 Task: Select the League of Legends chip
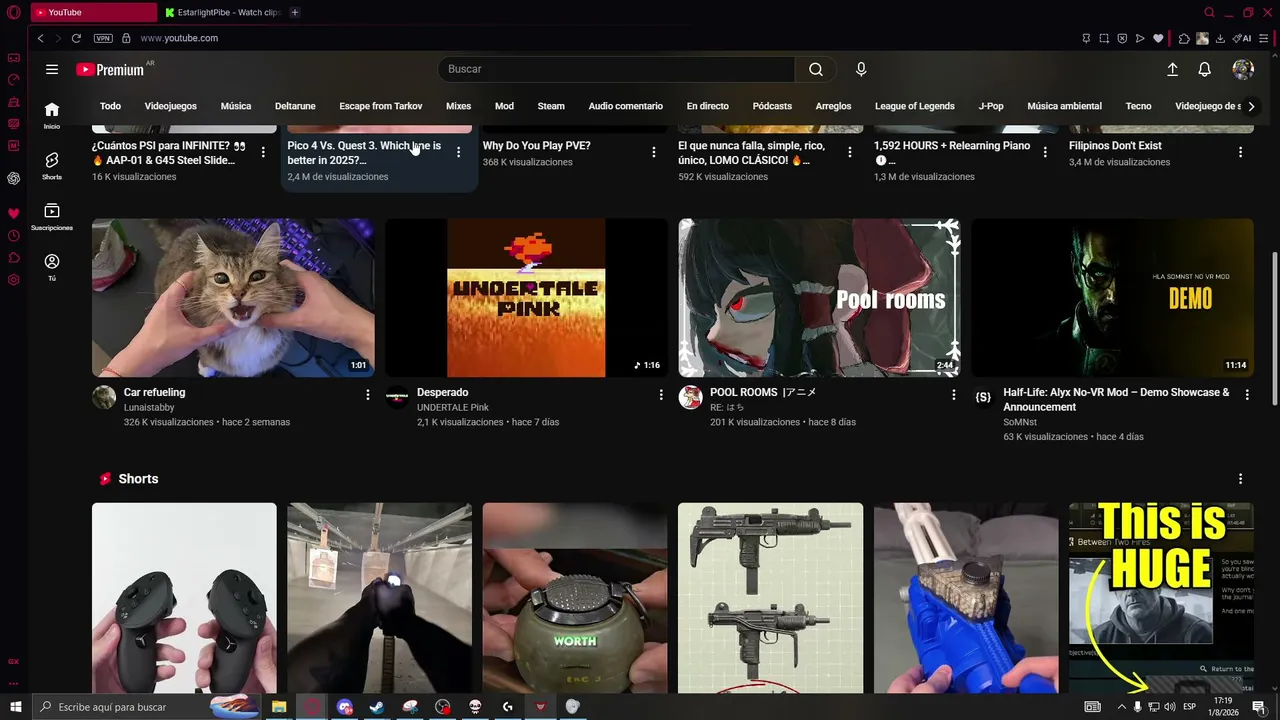(x=915, y=106)
